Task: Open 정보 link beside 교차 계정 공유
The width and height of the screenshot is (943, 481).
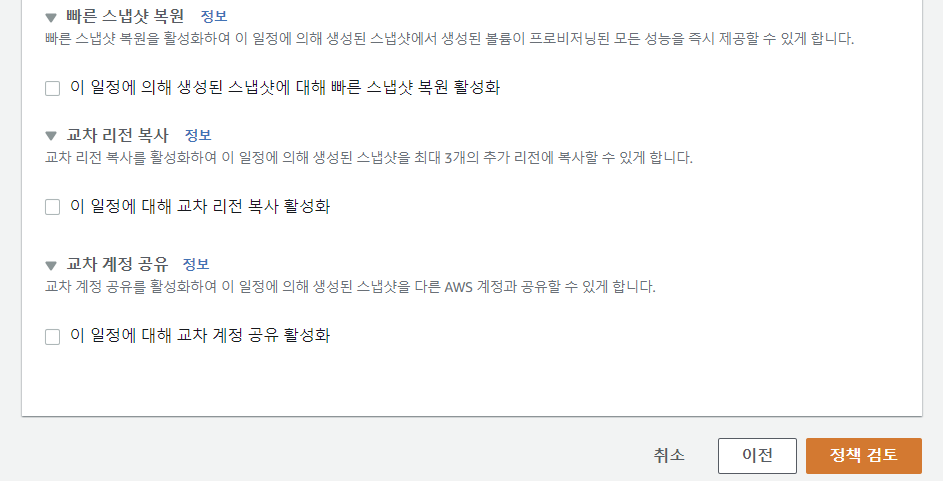Action: click(196, 264)
